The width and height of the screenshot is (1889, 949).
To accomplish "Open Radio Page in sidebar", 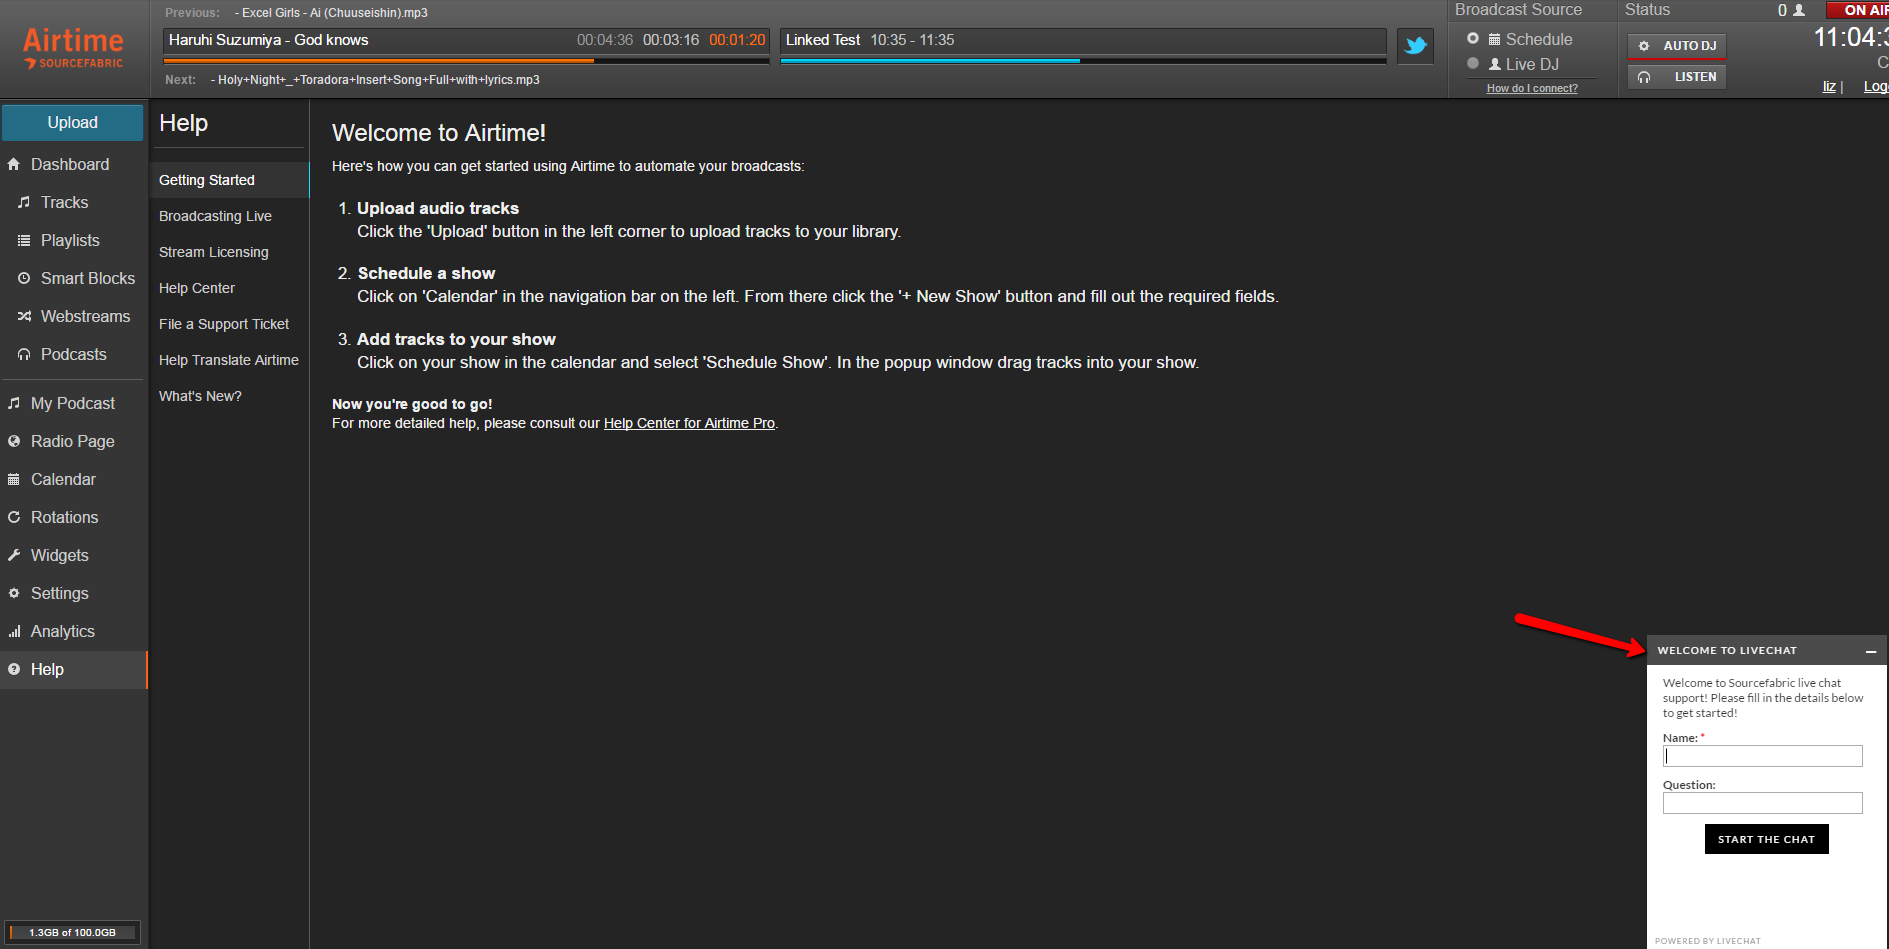I will coord(74,441).
